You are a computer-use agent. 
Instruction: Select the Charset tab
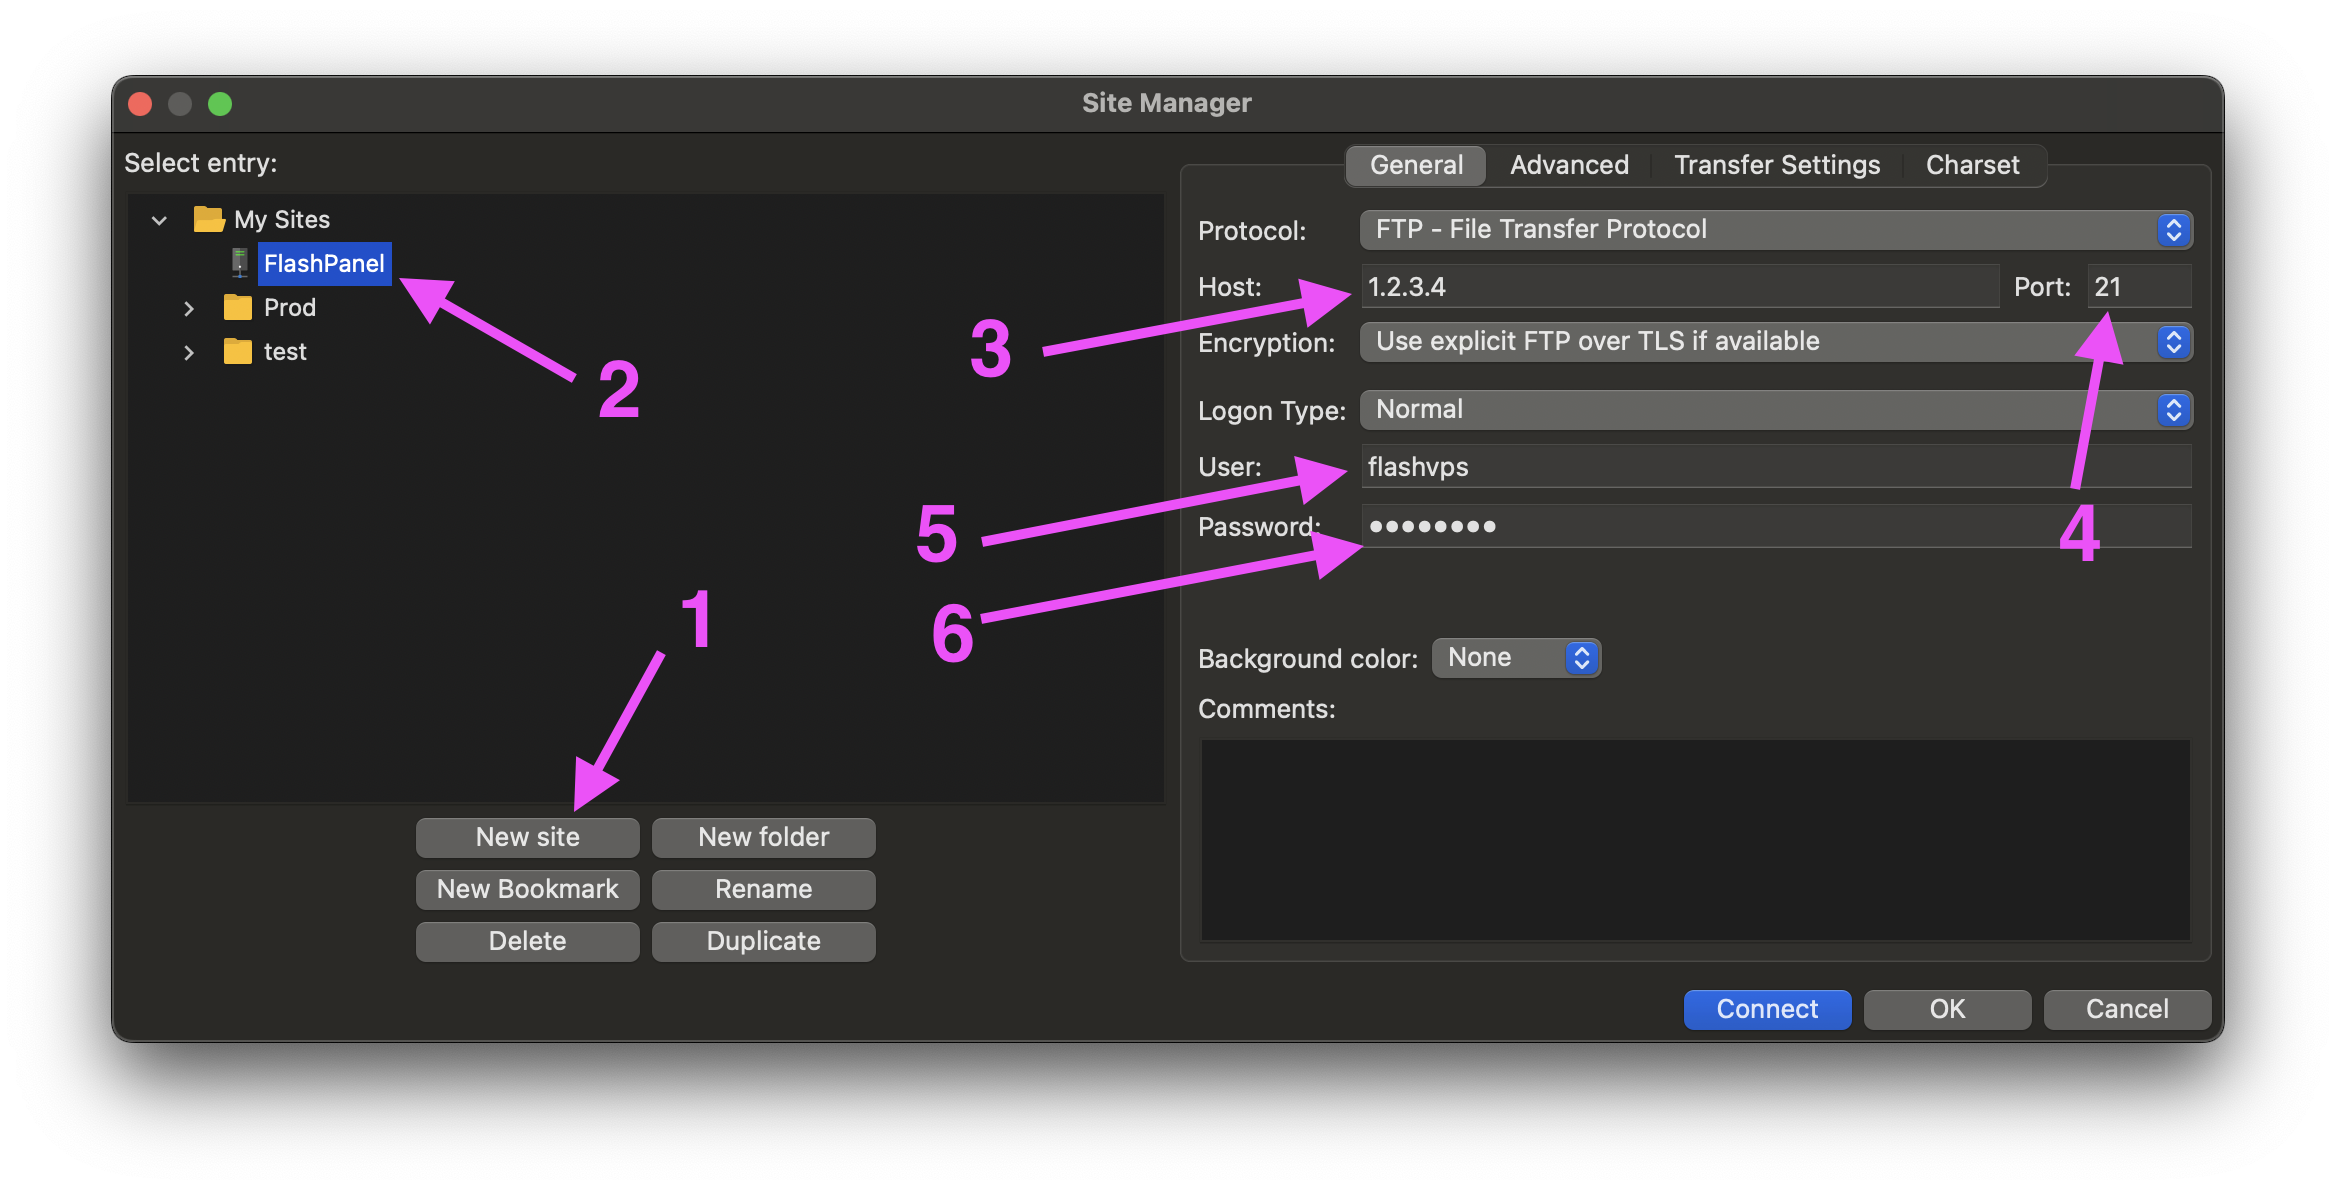coord(1972,165)
